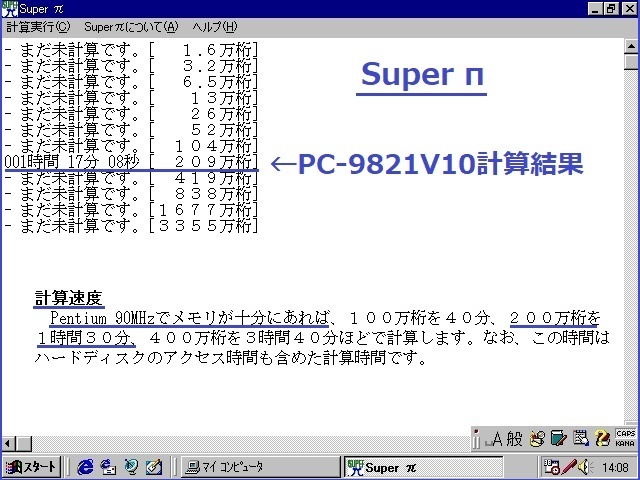The height and width of the screenshot is (480, 640).
Task: Select the 838万桁 result row
Action: pyautogui.click(x=131, y=194)
